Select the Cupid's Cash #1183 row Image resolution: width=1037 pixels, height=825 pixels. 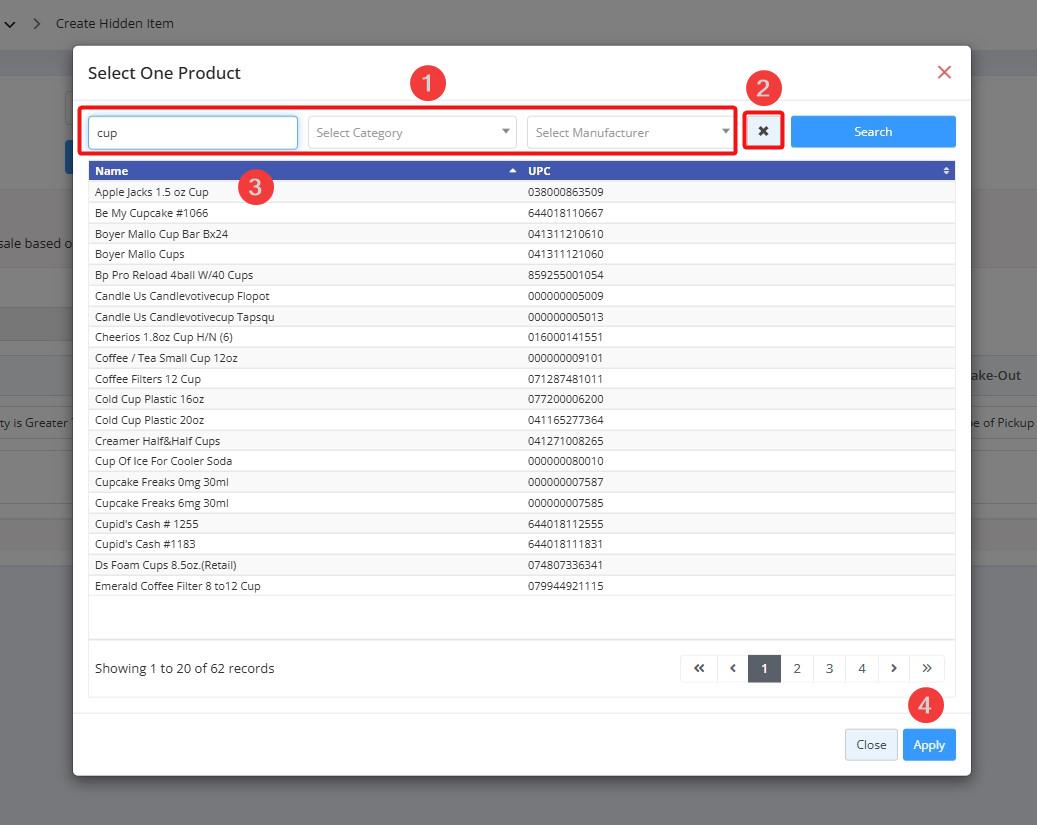[x=522, y=544]
